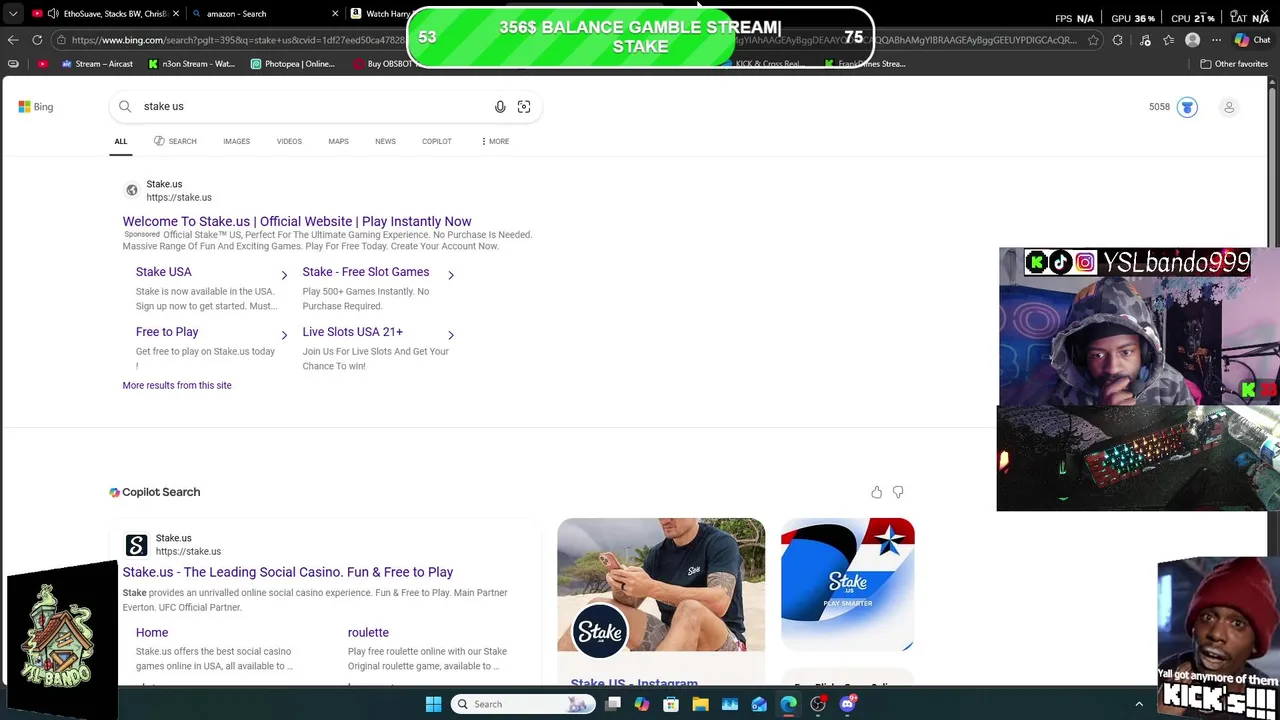Open Microsoft Store from taskbar
1280x720 pixels.
(671, 704)
